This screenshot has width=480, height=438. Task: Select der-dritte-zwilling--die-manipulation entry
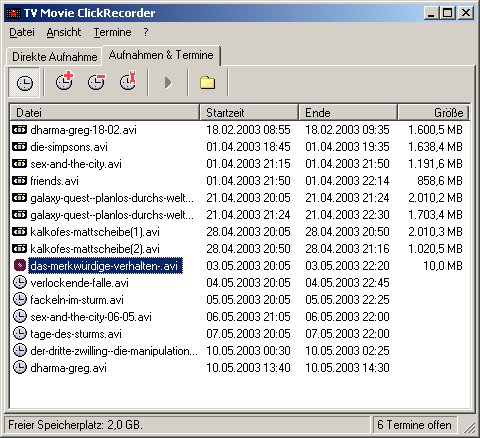pos(114,351)
